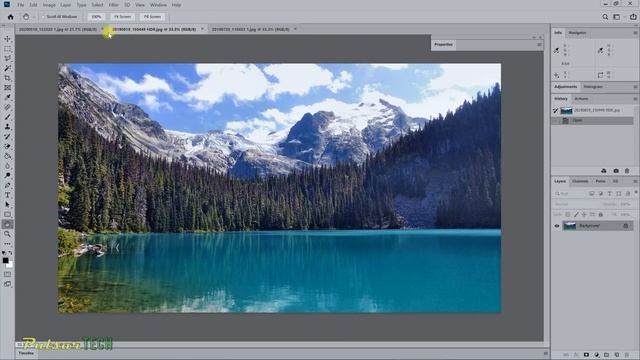Screen dimensions: 640x360
Task: Toggle Quick Mask mode icon
Action: pos(7,275)
